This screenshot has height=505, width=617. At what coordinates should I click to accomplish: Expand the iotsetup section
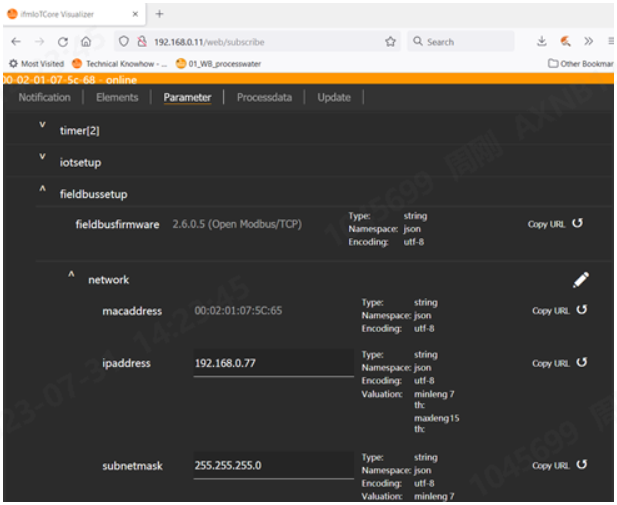(42, 157)
